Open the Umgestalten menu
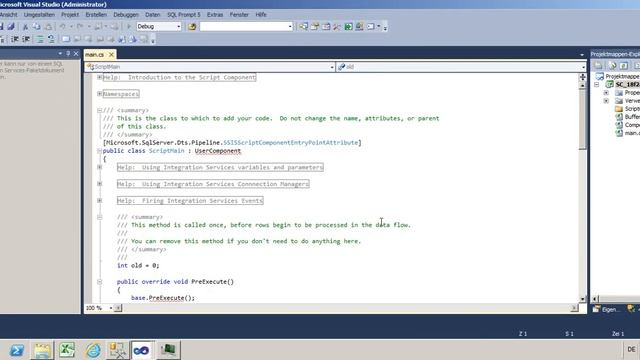 (x=39, y=15)
